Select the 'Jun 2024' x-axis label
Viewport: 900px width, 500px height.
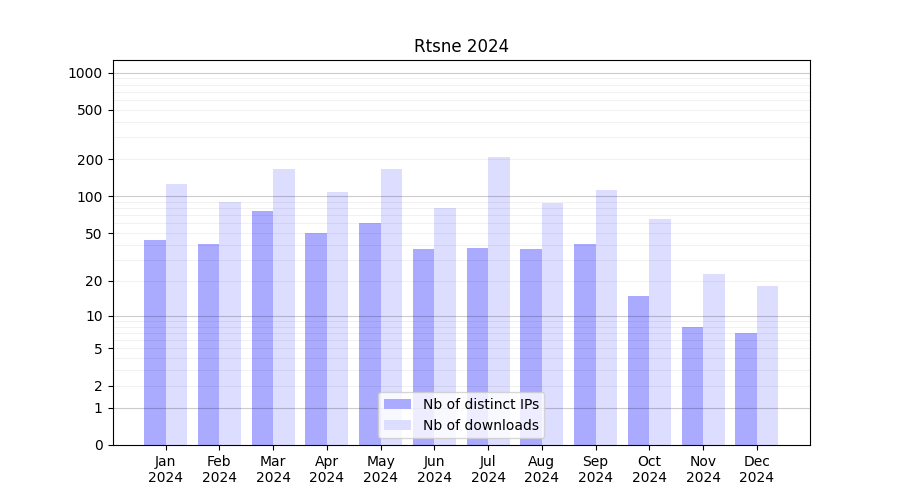pos(434,469)
